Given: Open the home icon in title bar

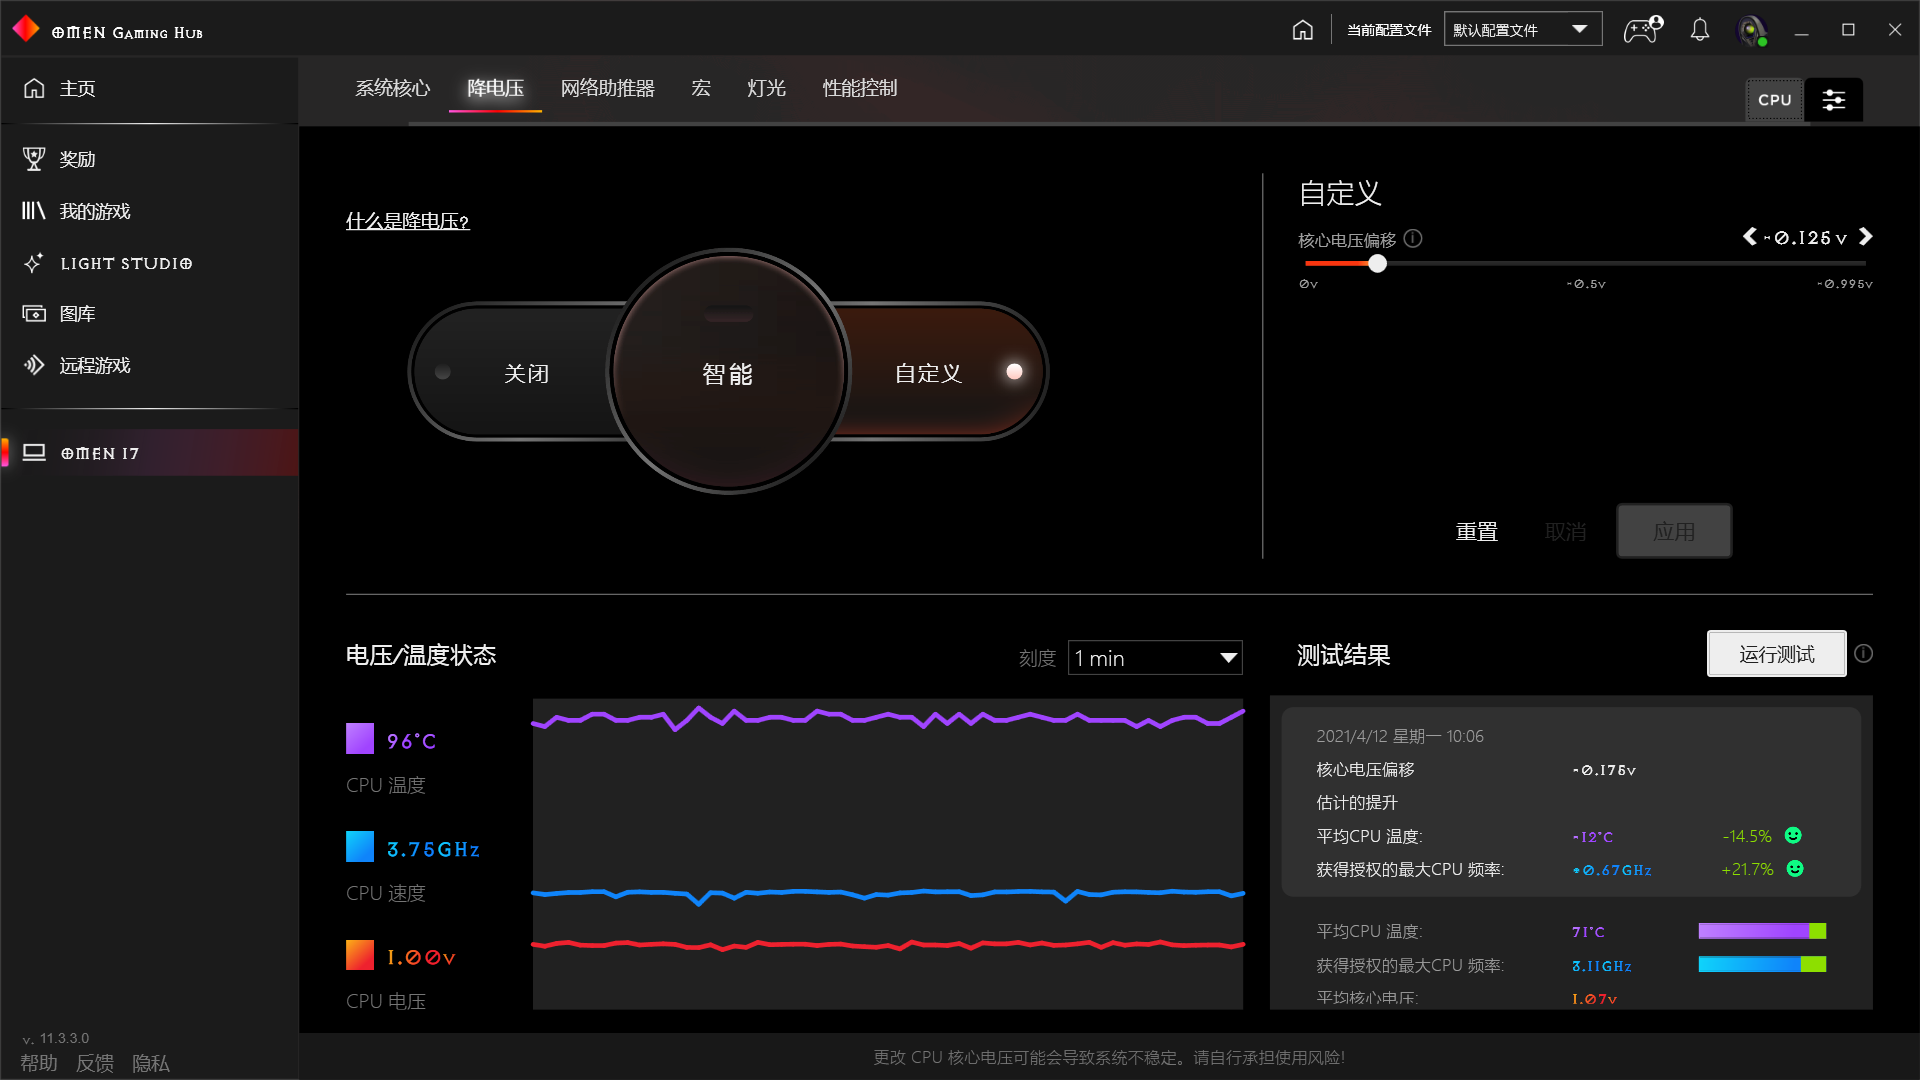Looking at the screenshot, I should [x=1302, y=30].
